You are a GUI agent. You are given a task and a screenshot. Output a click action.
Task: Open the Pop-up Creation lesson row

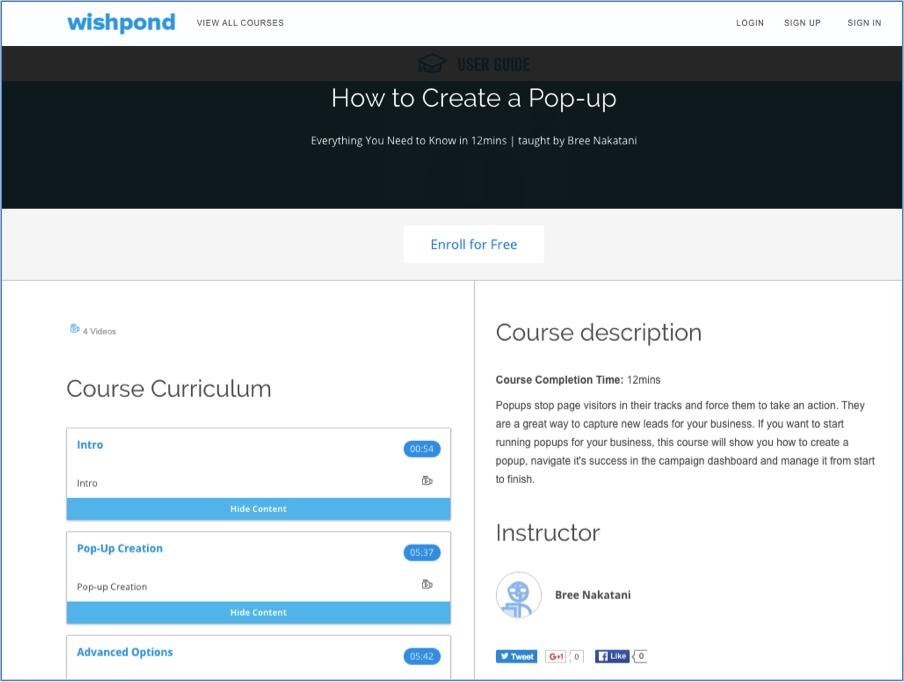pyautogui.click(x=258, y=586)
